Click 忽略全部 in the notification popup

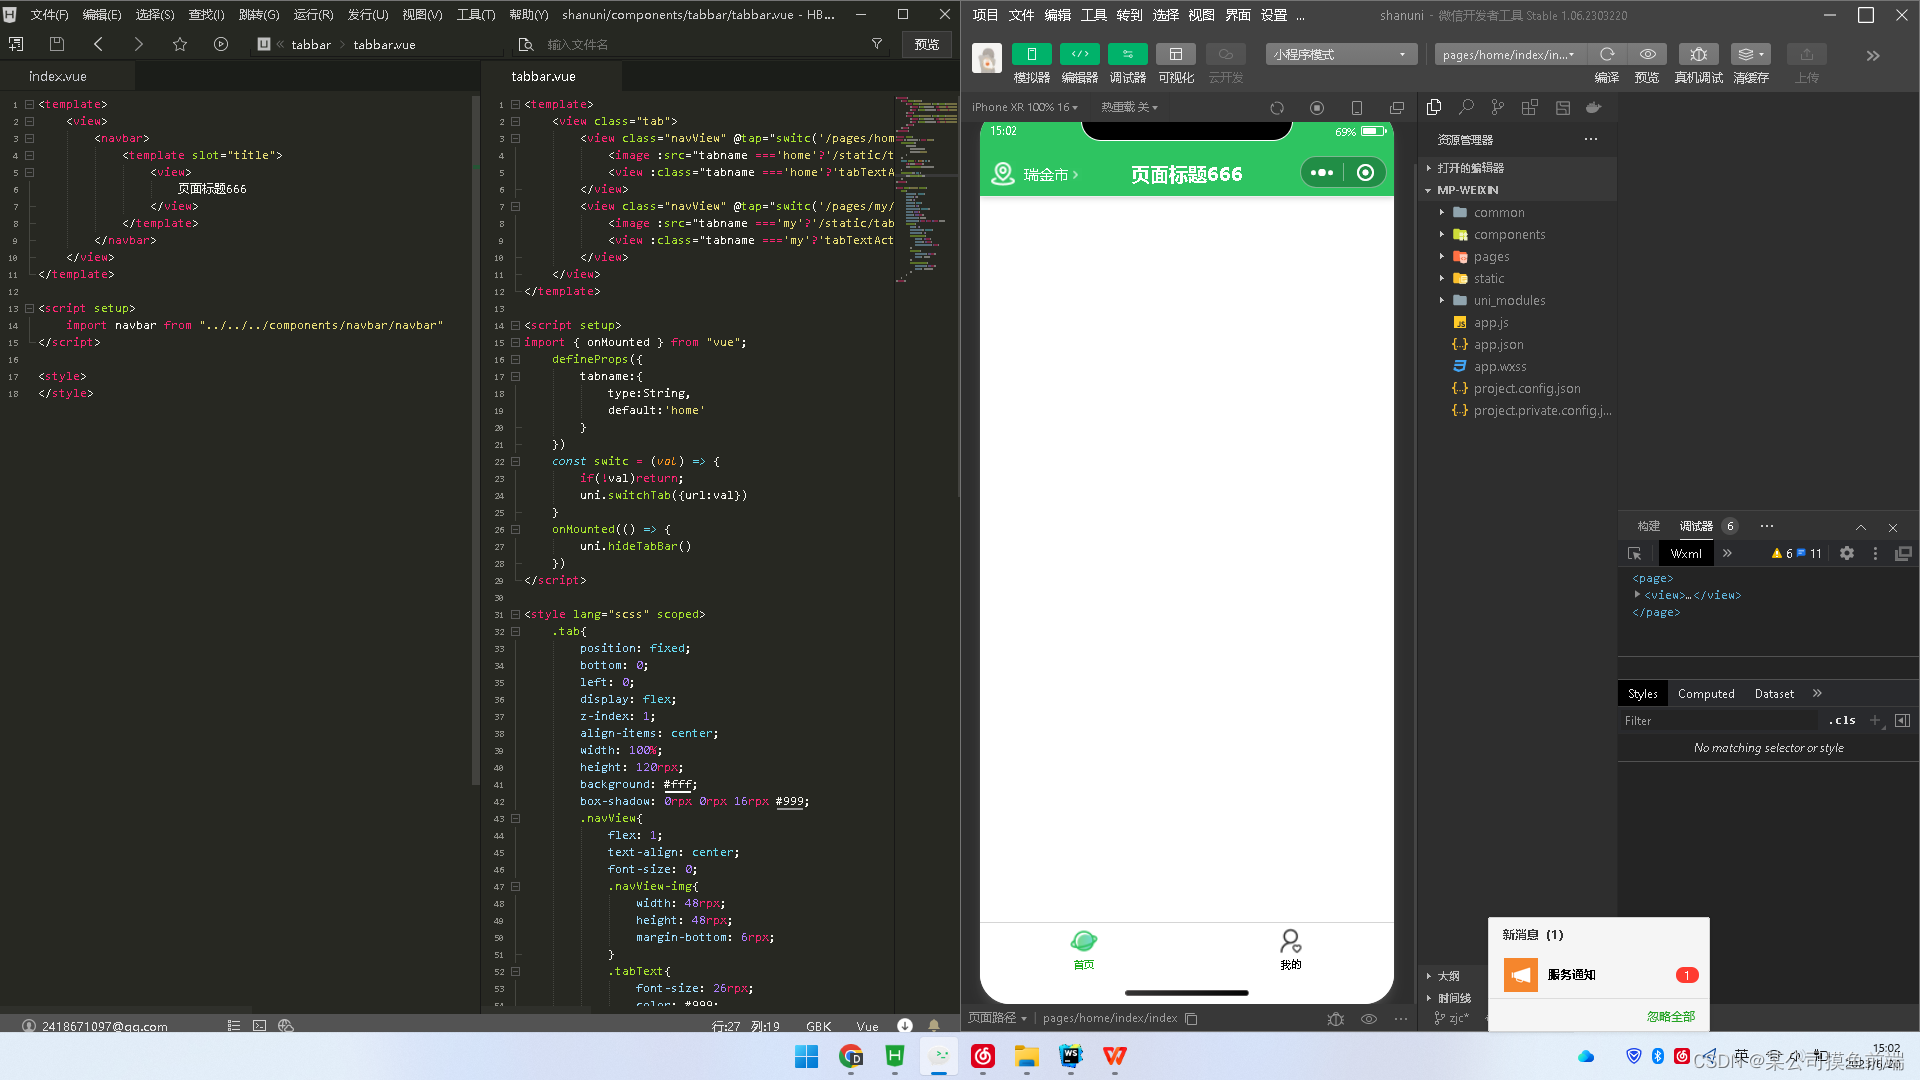click(1671, 1016)
